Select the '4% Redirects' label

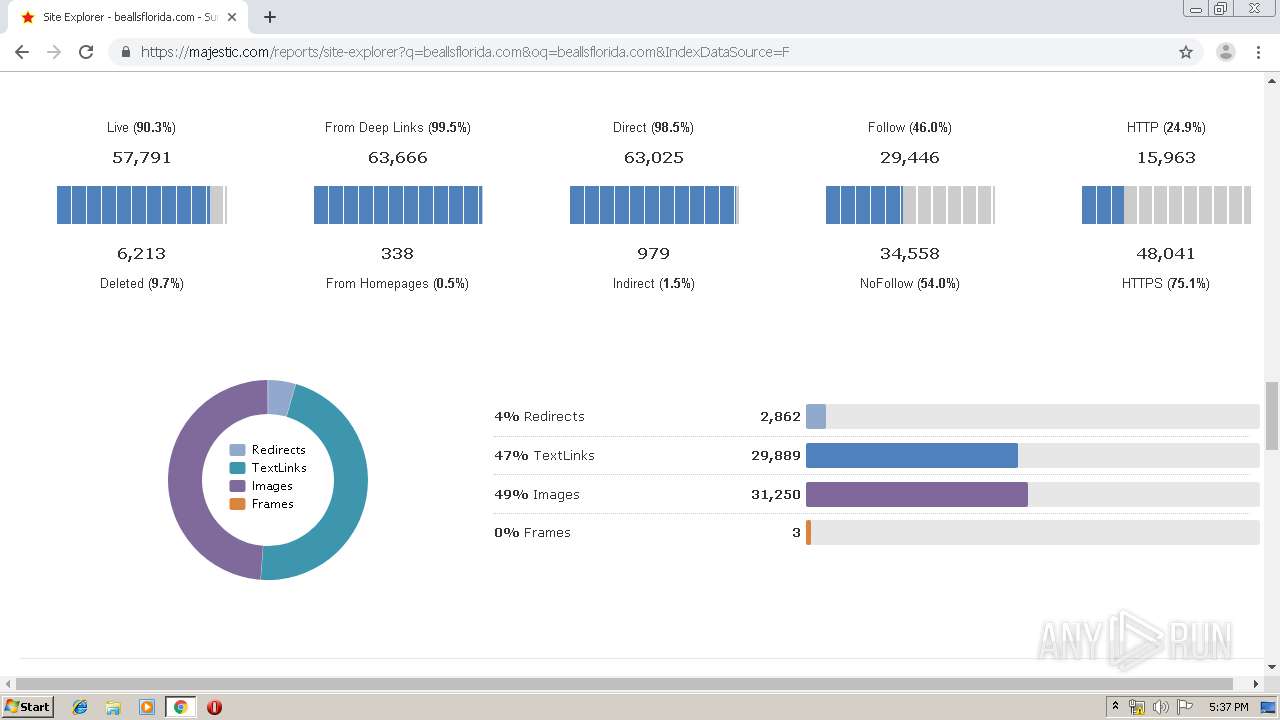pyautogui.click(x=539, y=416)
